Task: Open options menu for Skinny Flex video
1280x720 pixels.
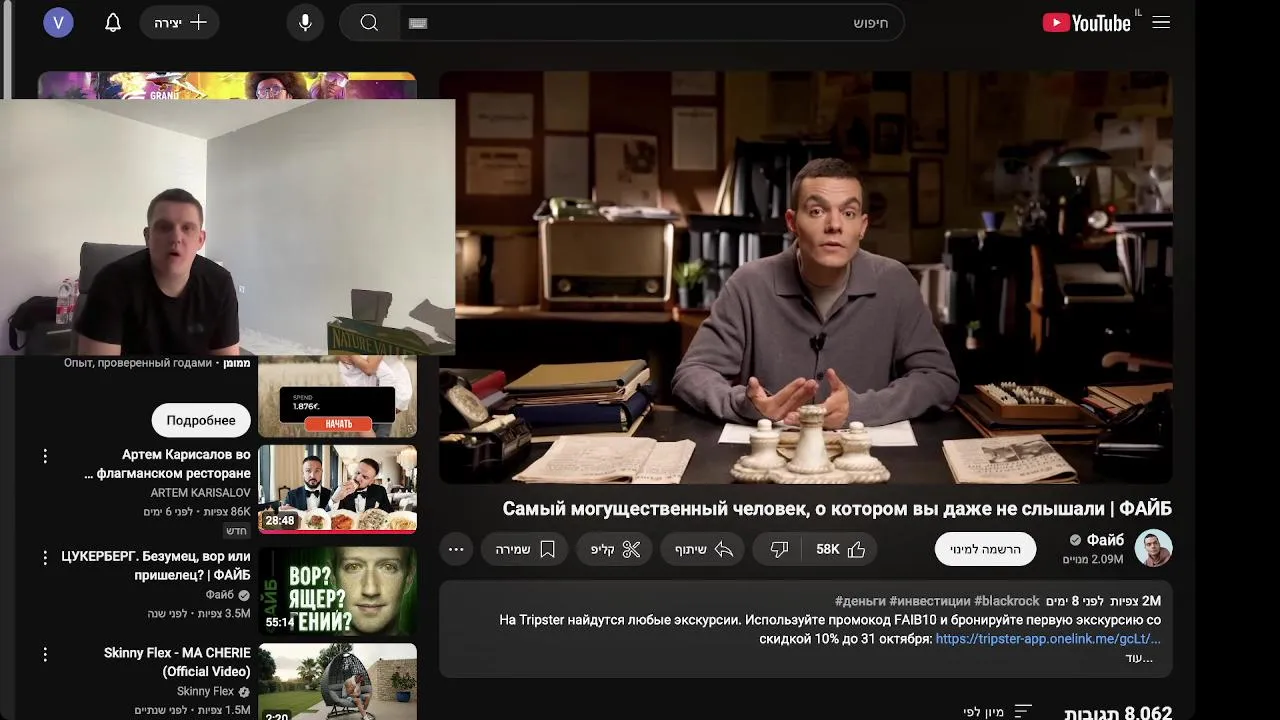Action: click(45, 654)
